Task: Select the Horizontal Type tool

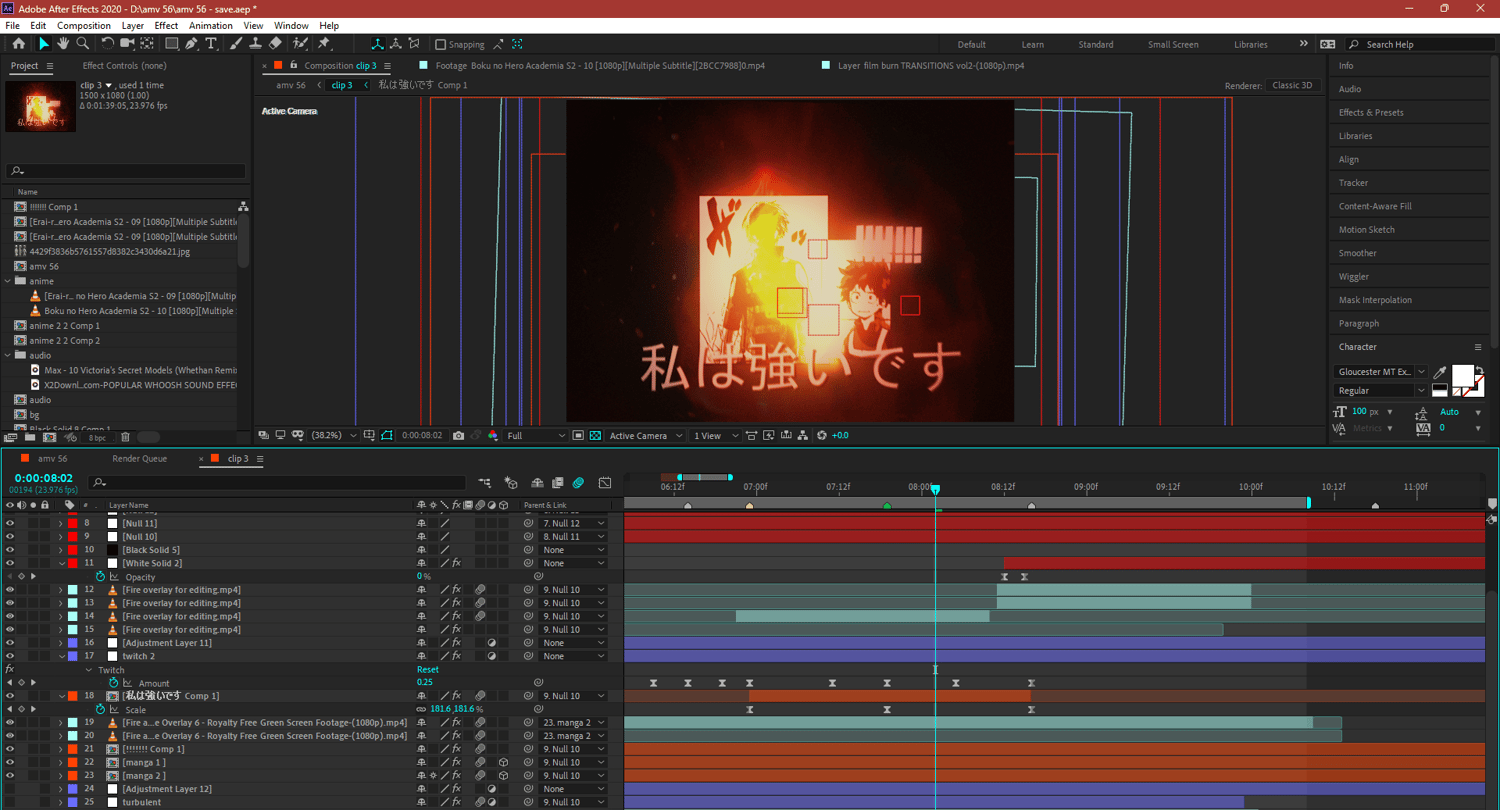Action: coord(211,44)
